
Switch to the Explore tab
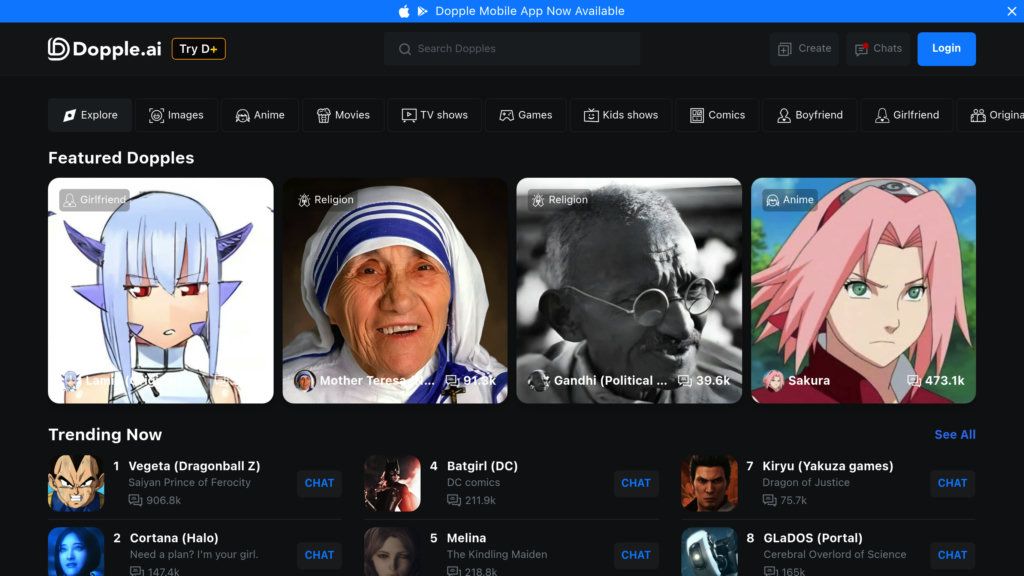89,115
